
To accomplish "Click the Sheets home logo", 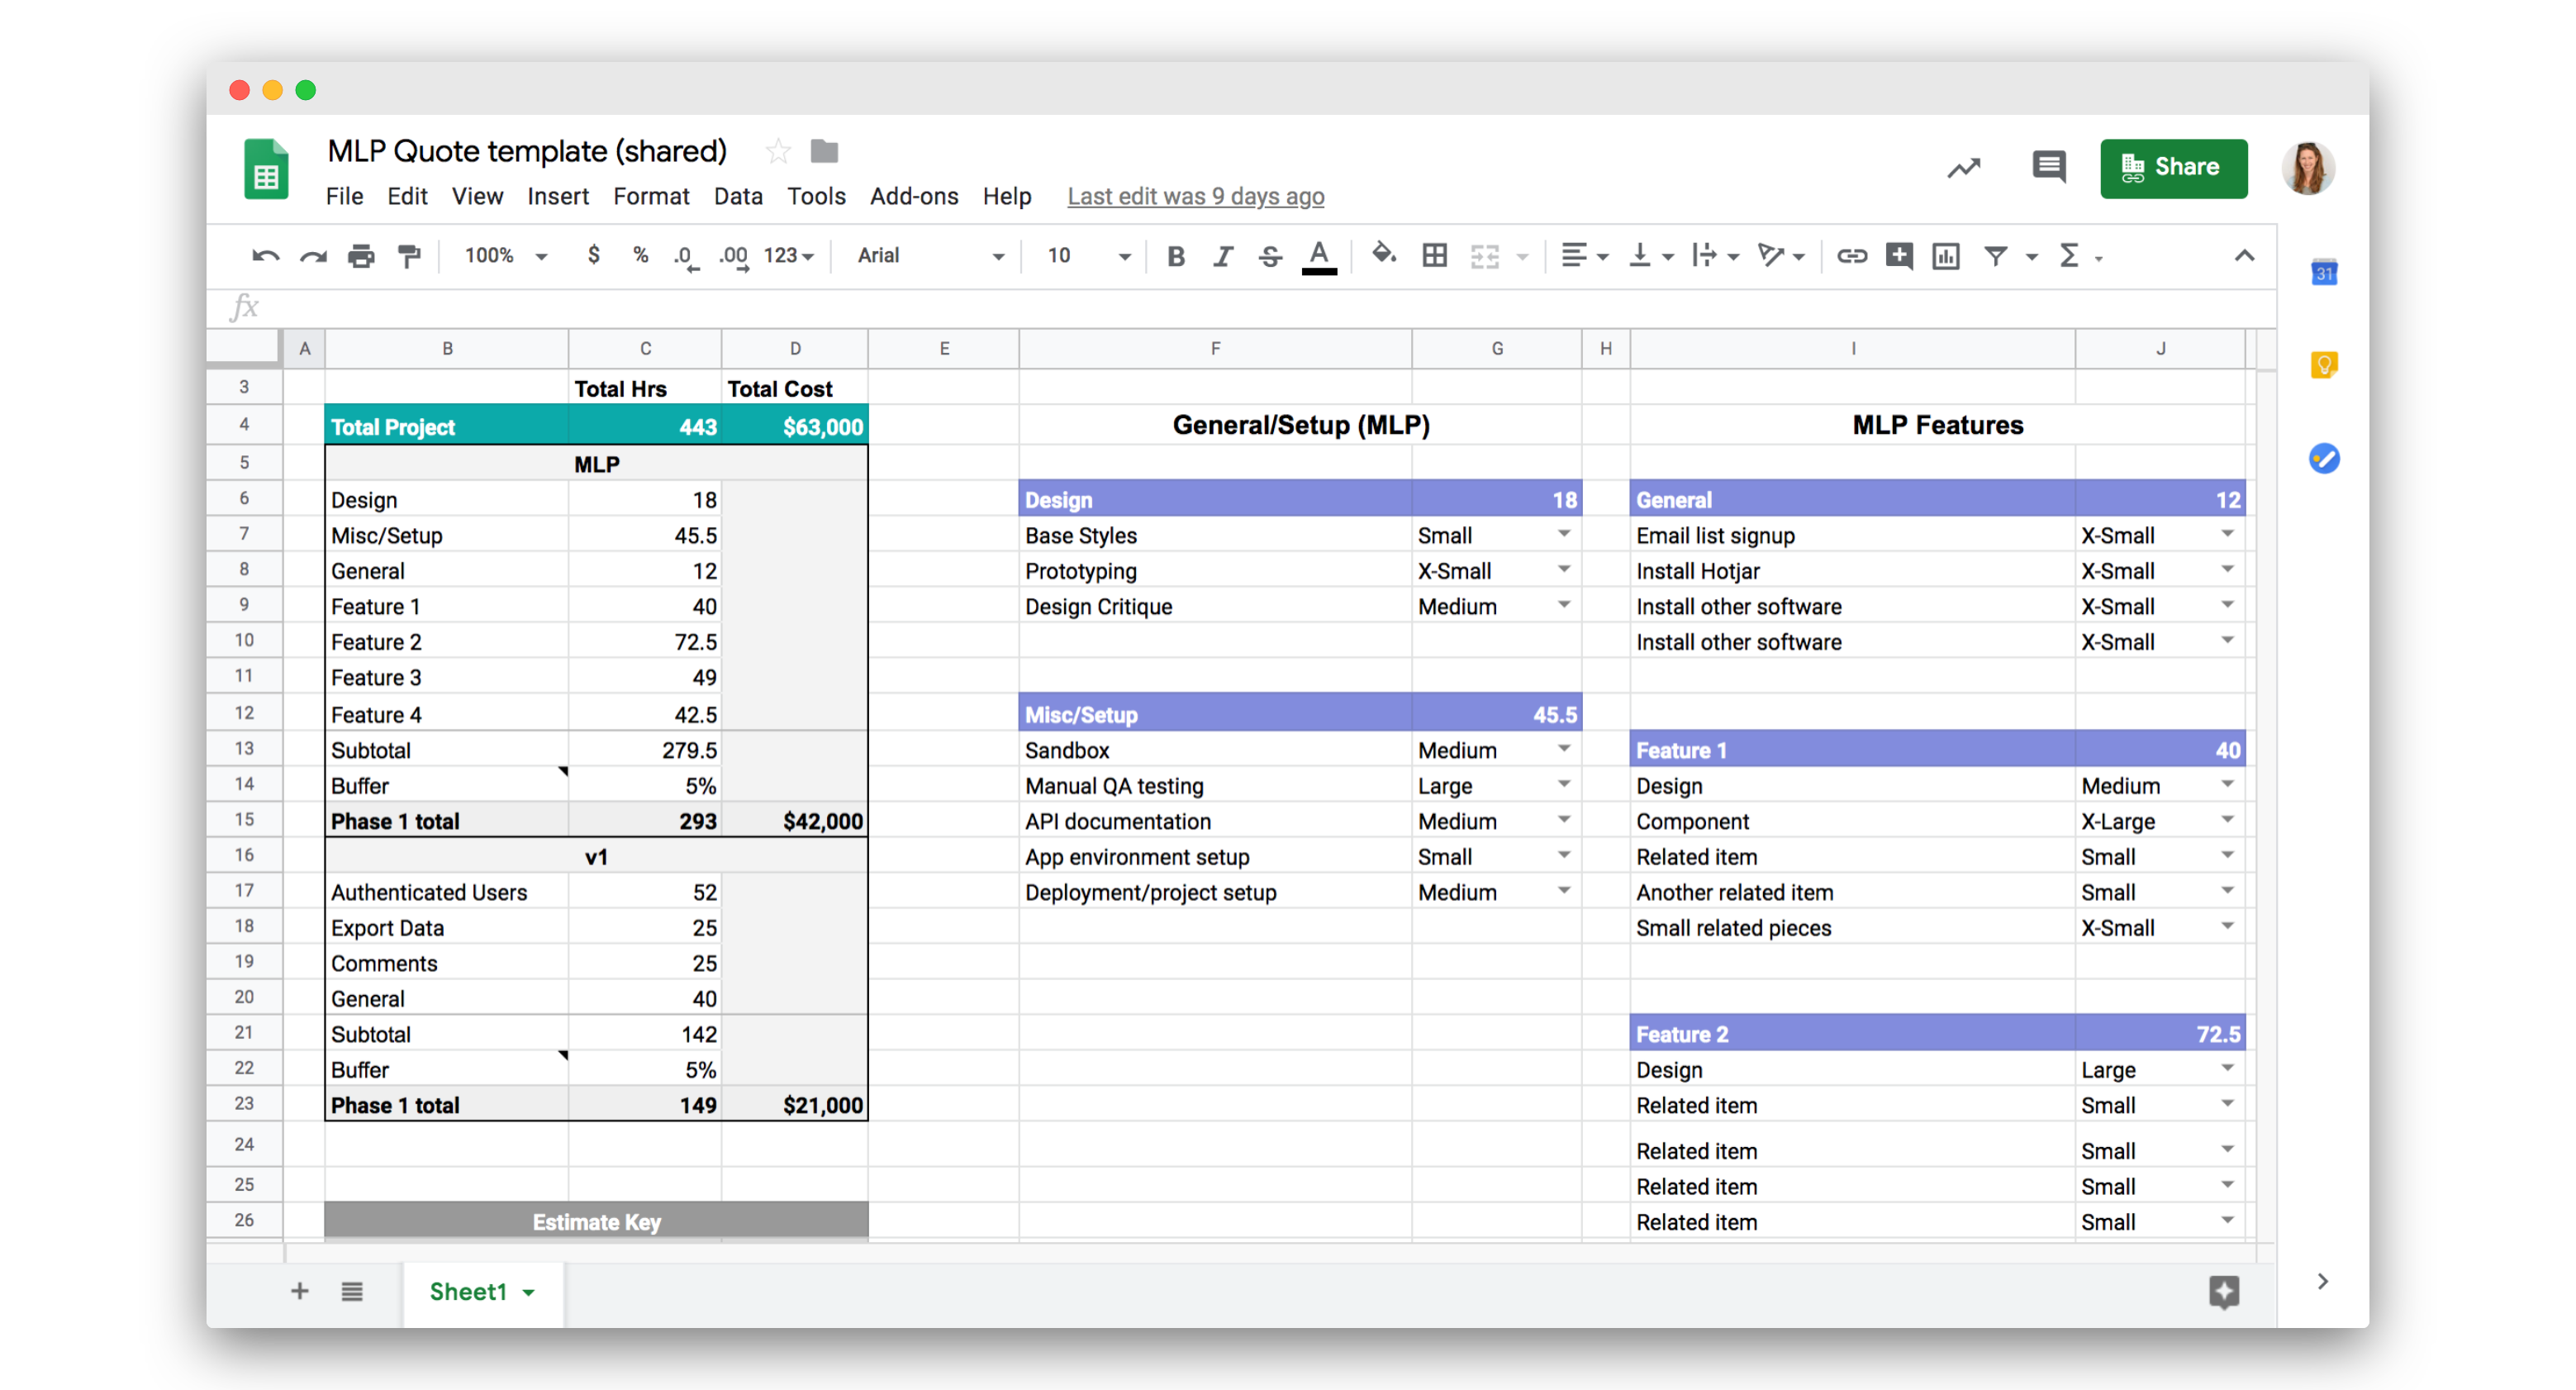I will 266,168.
